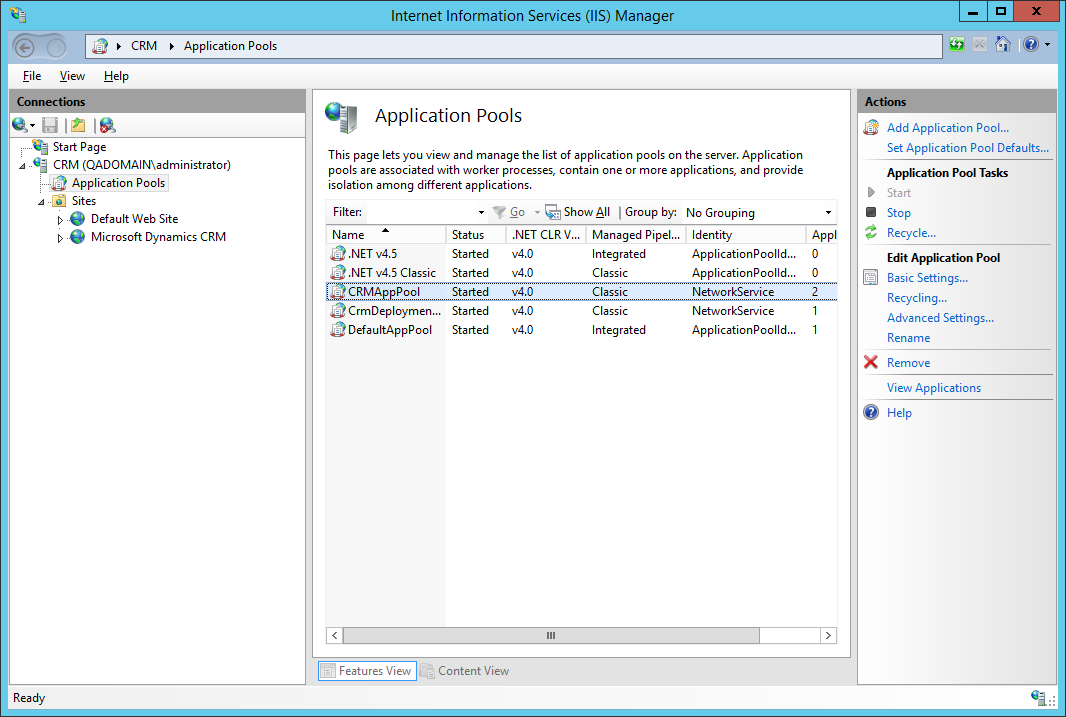Click the Up folder icon in Connections toolbar
The width and height of the screenshot is (1066, 717).
[78, 125]
